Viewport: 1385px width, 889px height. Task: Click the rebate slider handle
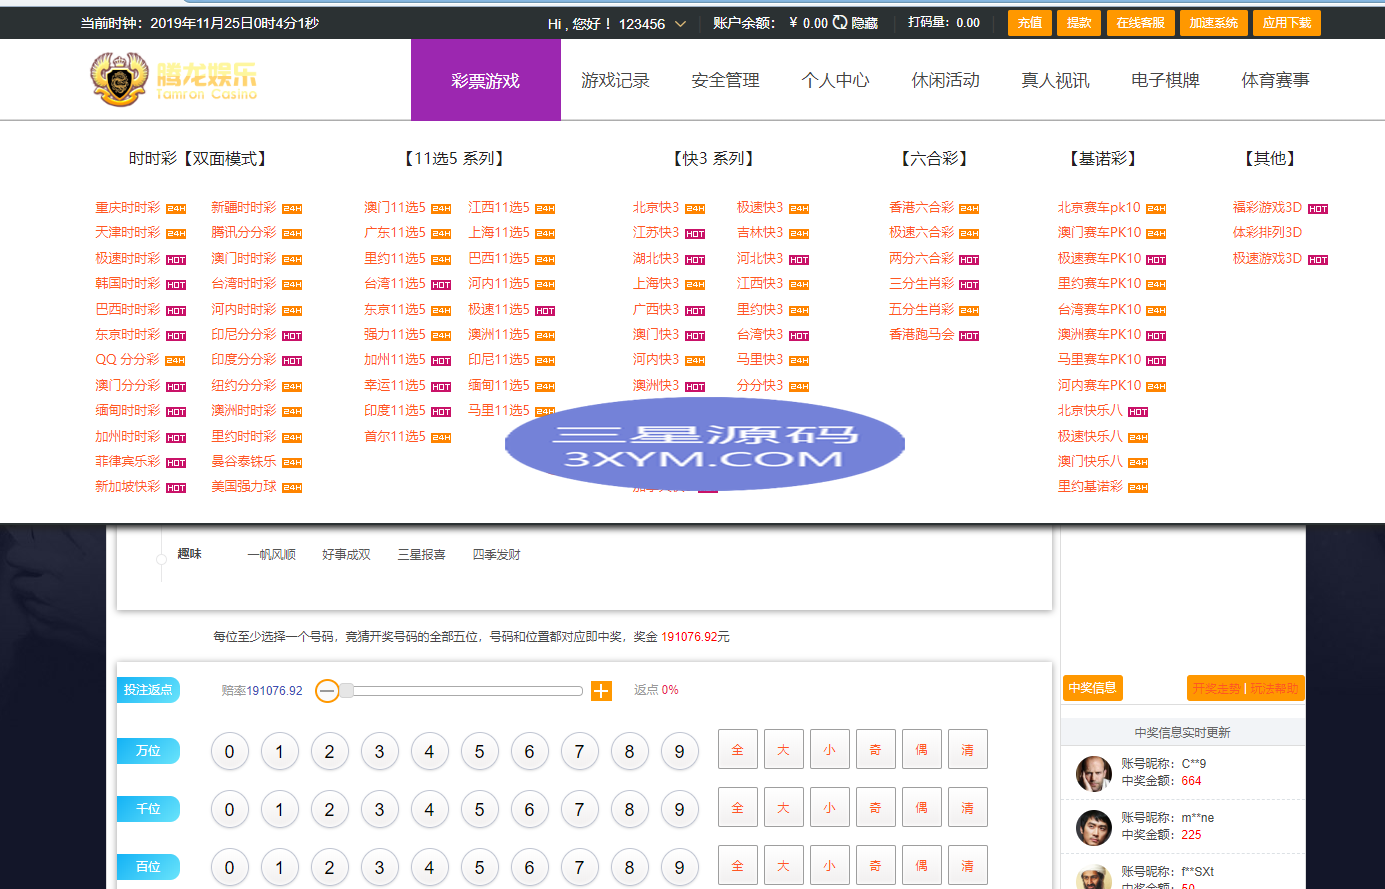click(346, 691)
